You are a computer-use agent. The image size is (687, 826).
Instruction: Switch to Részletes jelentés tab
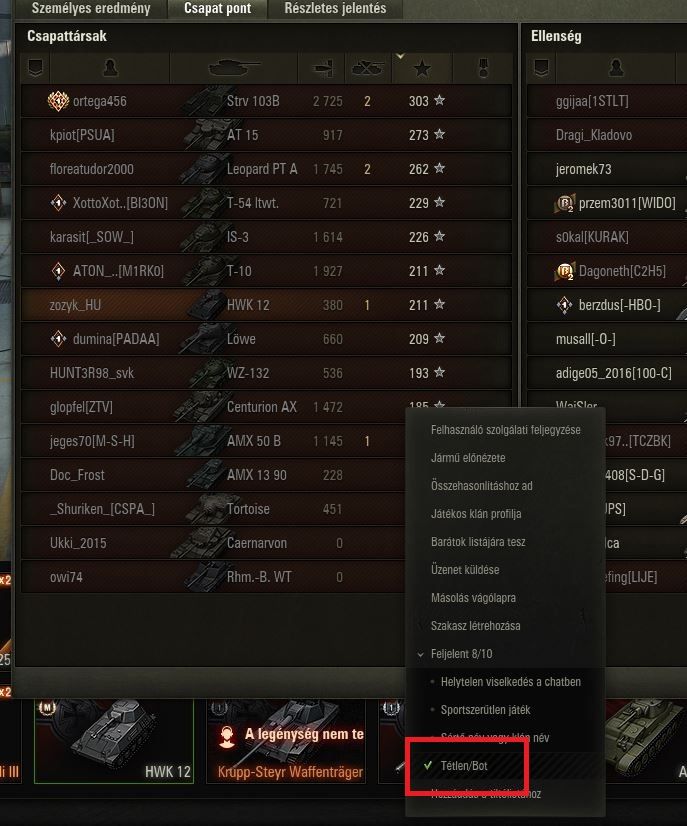point(335,8)
